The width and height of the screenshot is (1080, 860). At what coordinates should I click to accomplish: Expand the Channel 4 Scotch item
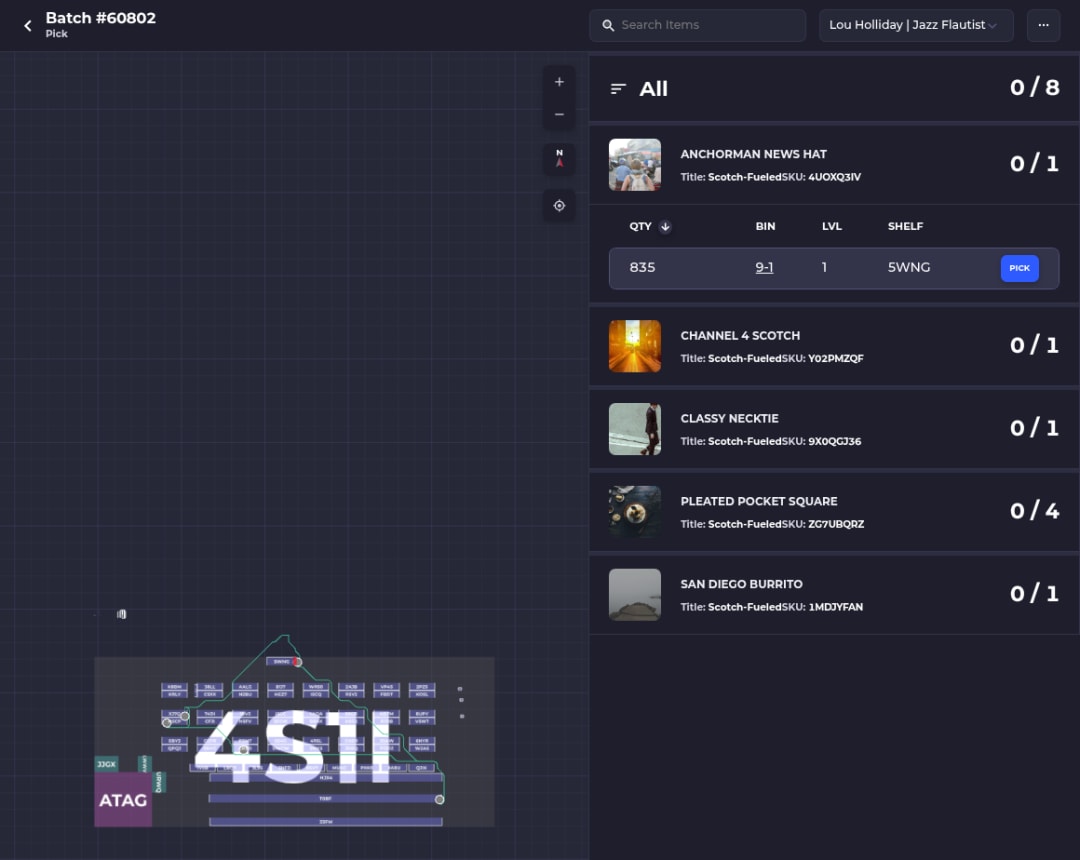833,346
